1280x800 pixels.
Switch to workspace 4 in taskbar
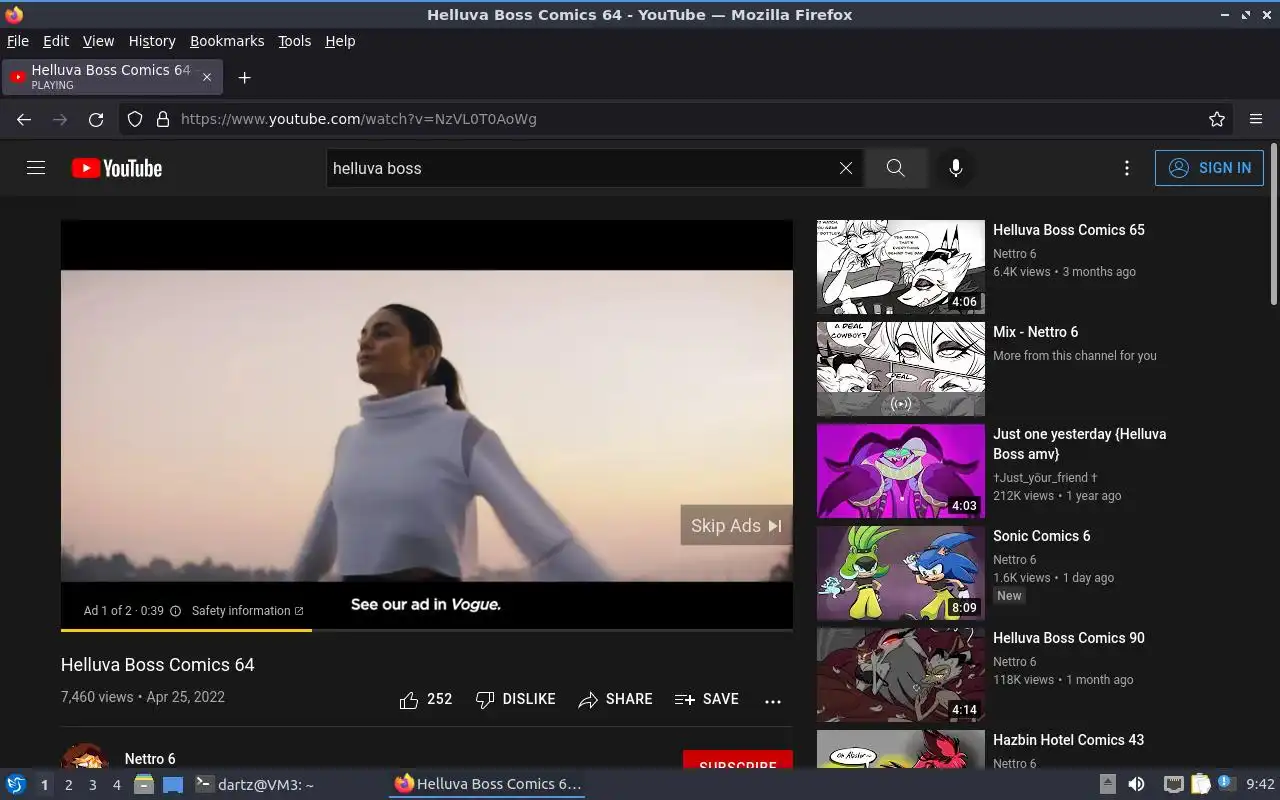[116, 785]
